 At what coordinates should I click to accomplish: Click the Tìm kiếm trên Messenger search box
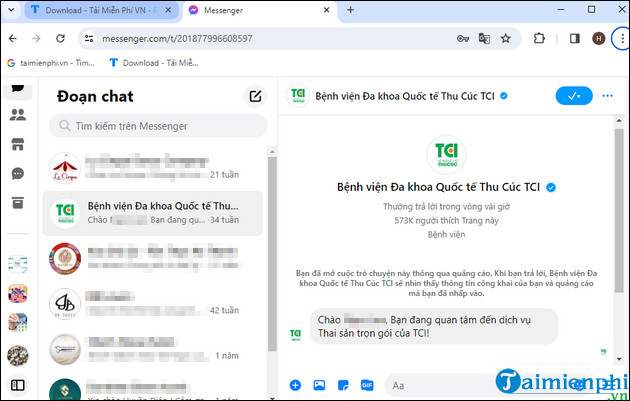[x=158, y=126]
